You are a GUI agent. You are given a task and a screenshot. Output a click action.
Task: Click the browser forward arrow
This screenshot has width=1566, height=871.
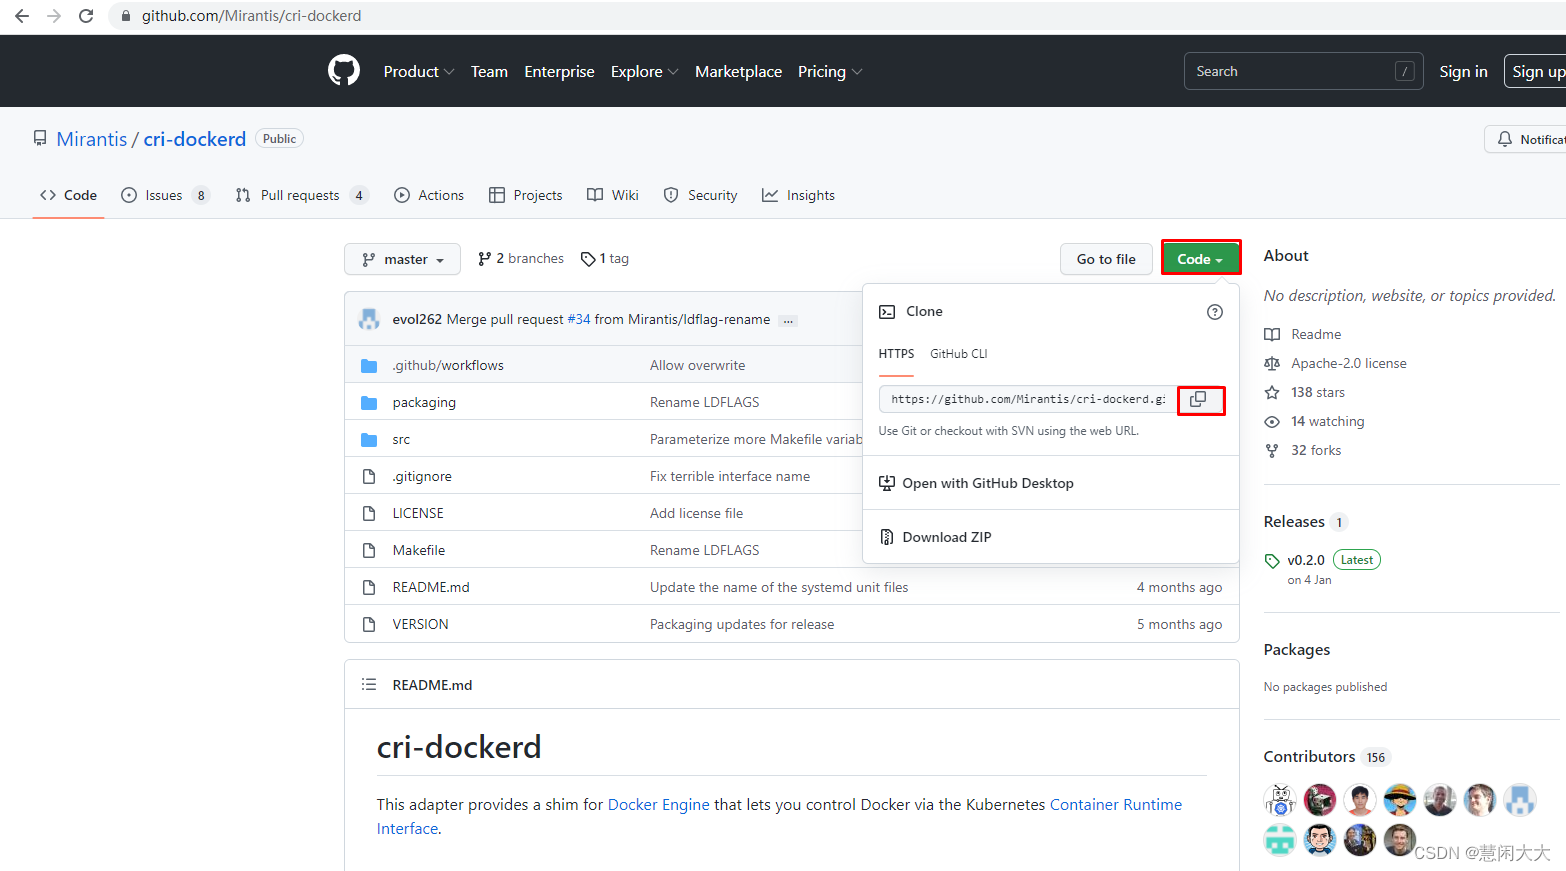[54, 16]
